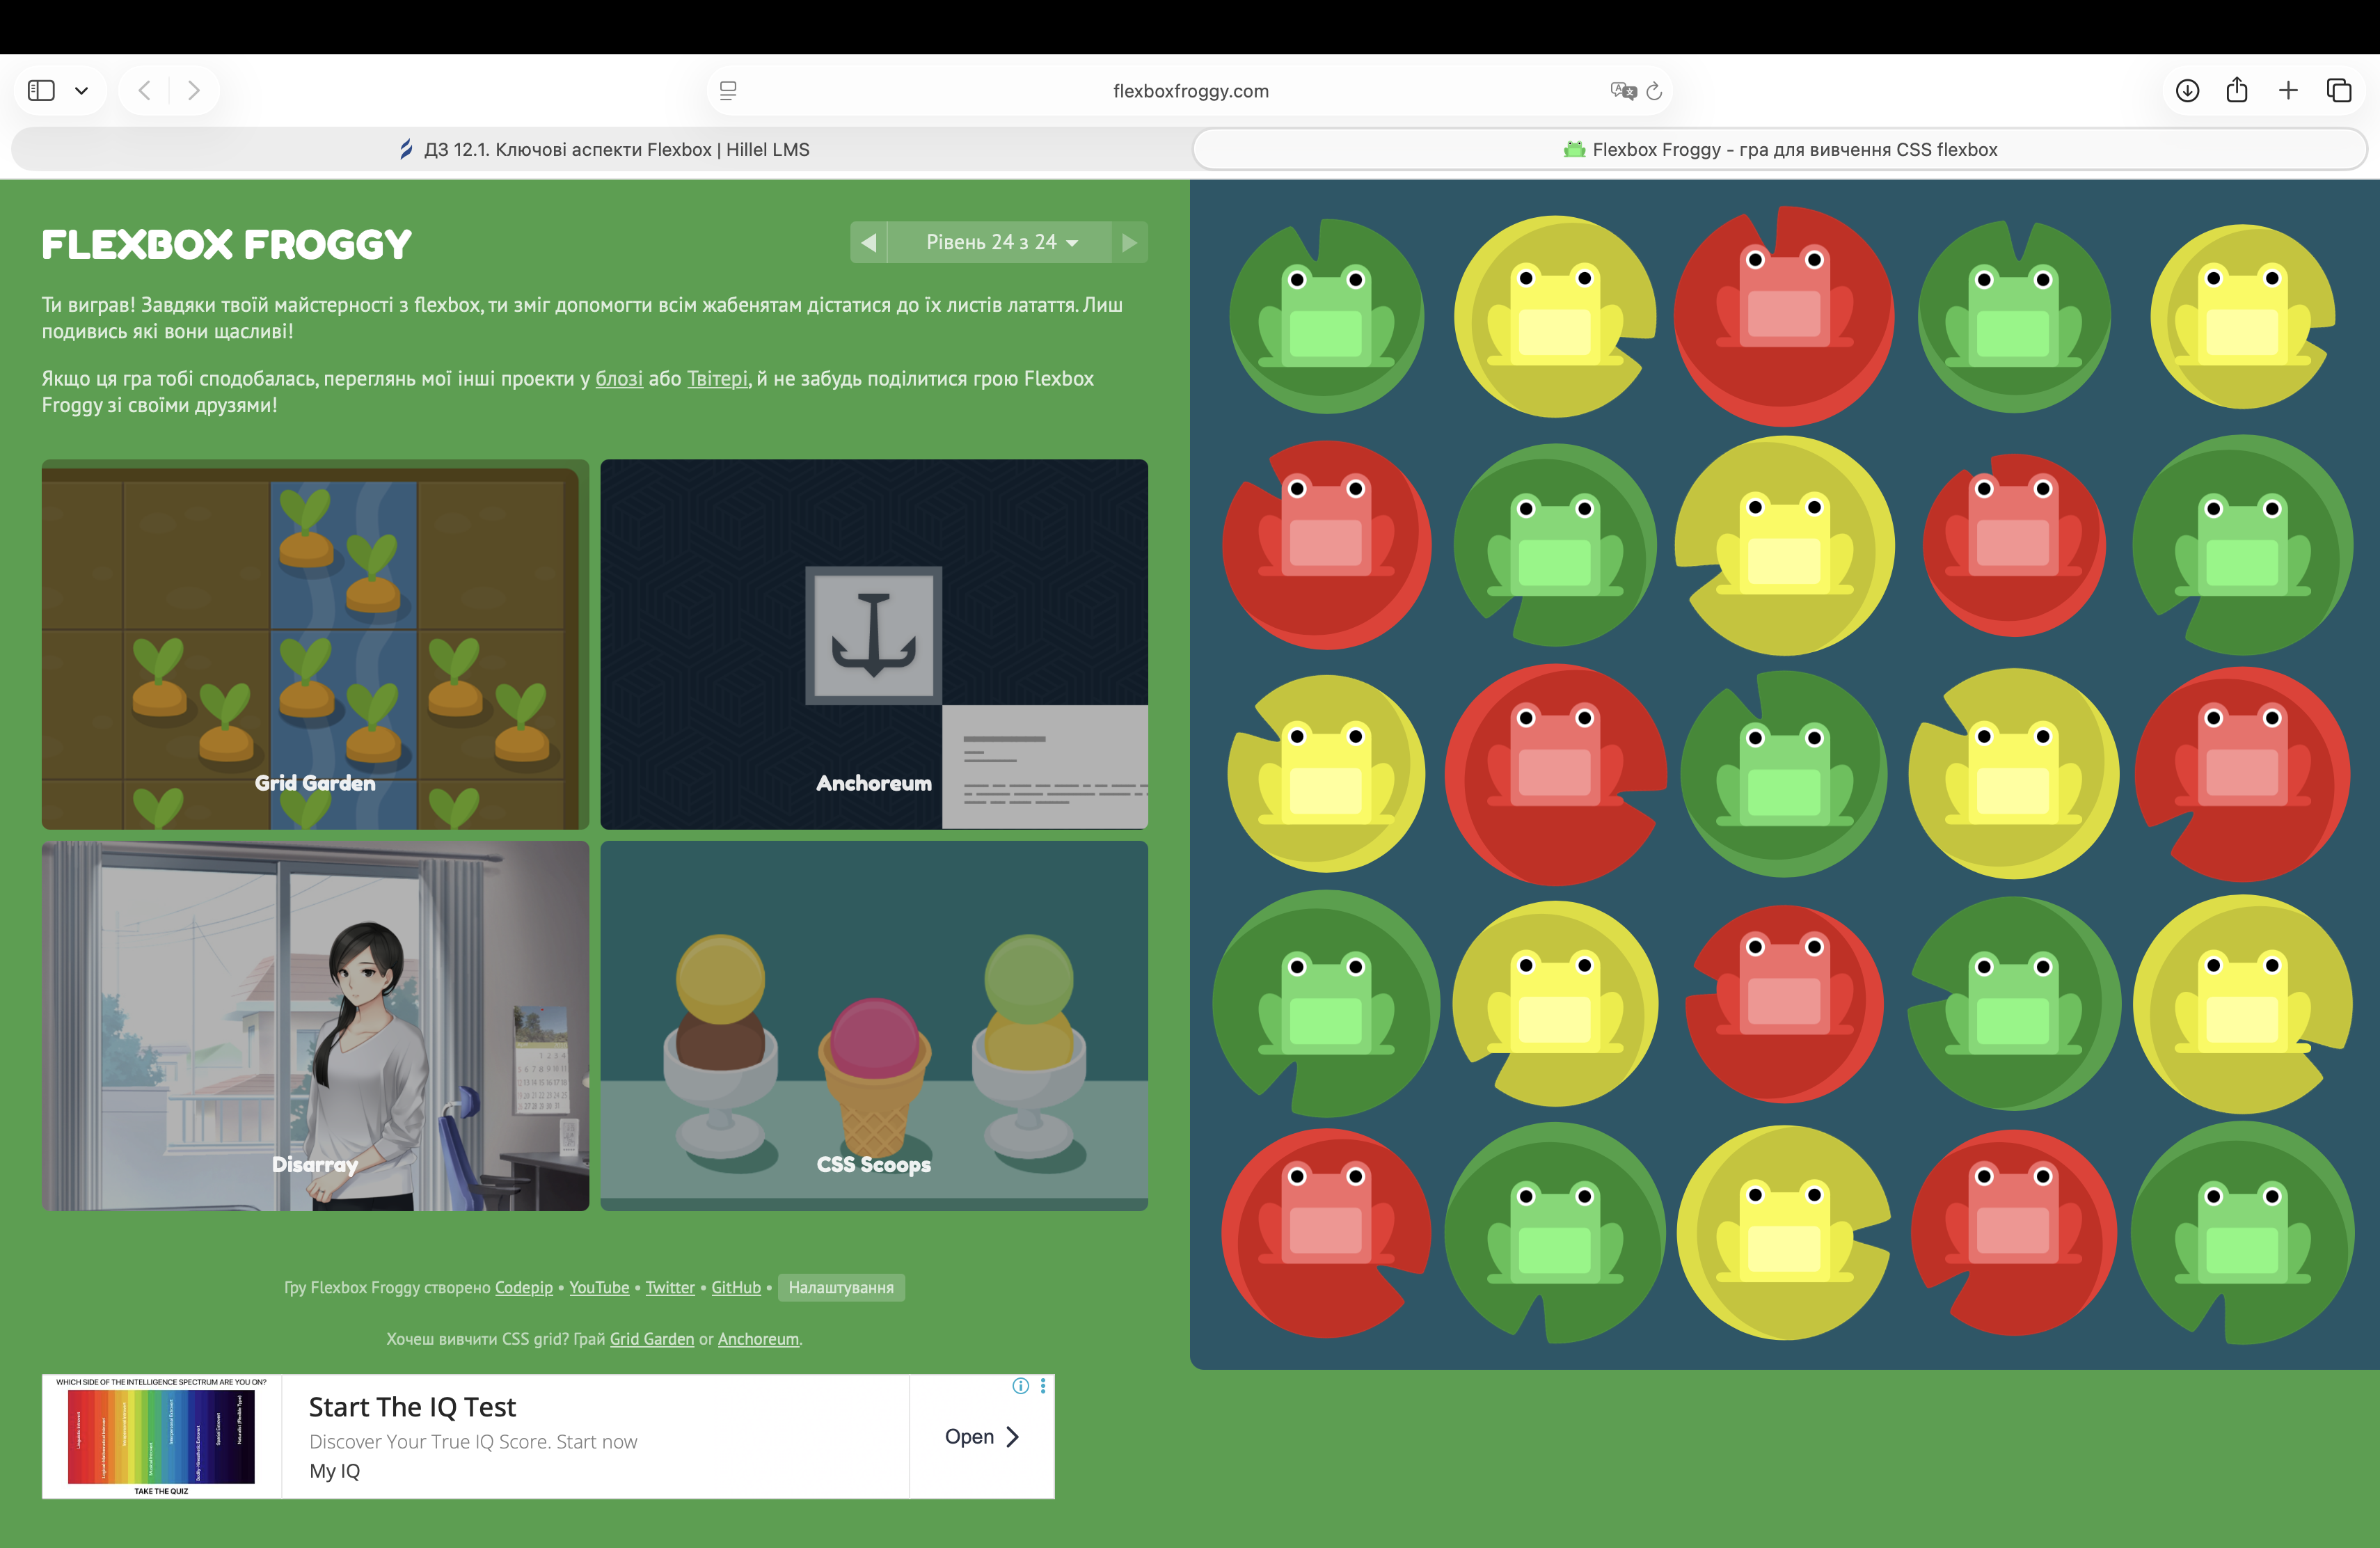This screenshot has height=1548, width=2380.
Task: Open the CSS Scoops game thumbnail
Action: tap(873, 1025)
